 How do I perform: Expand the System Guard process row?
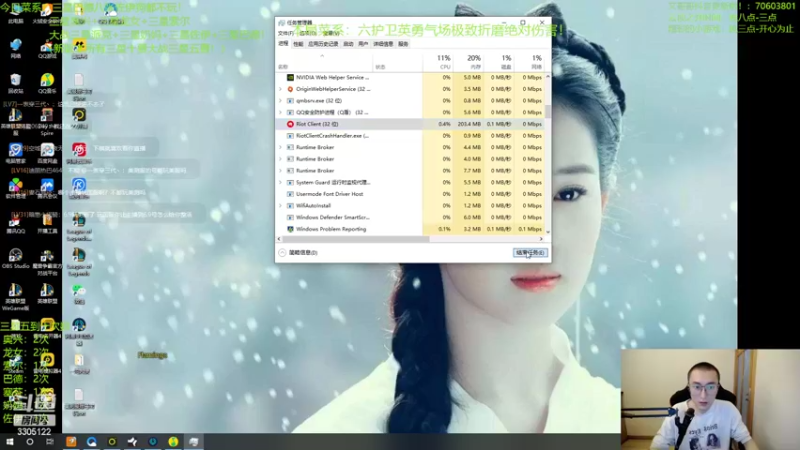(x=280, y=182)
